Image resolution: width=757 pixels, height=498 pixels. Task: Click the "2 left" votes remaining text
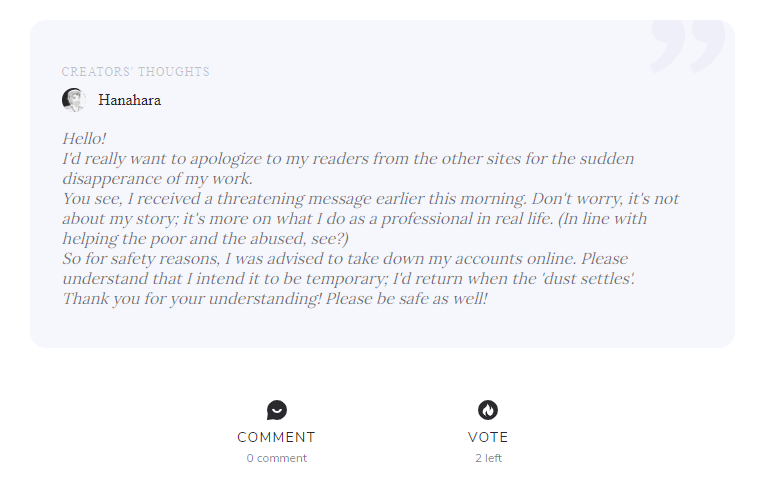(x=488, y=458)
